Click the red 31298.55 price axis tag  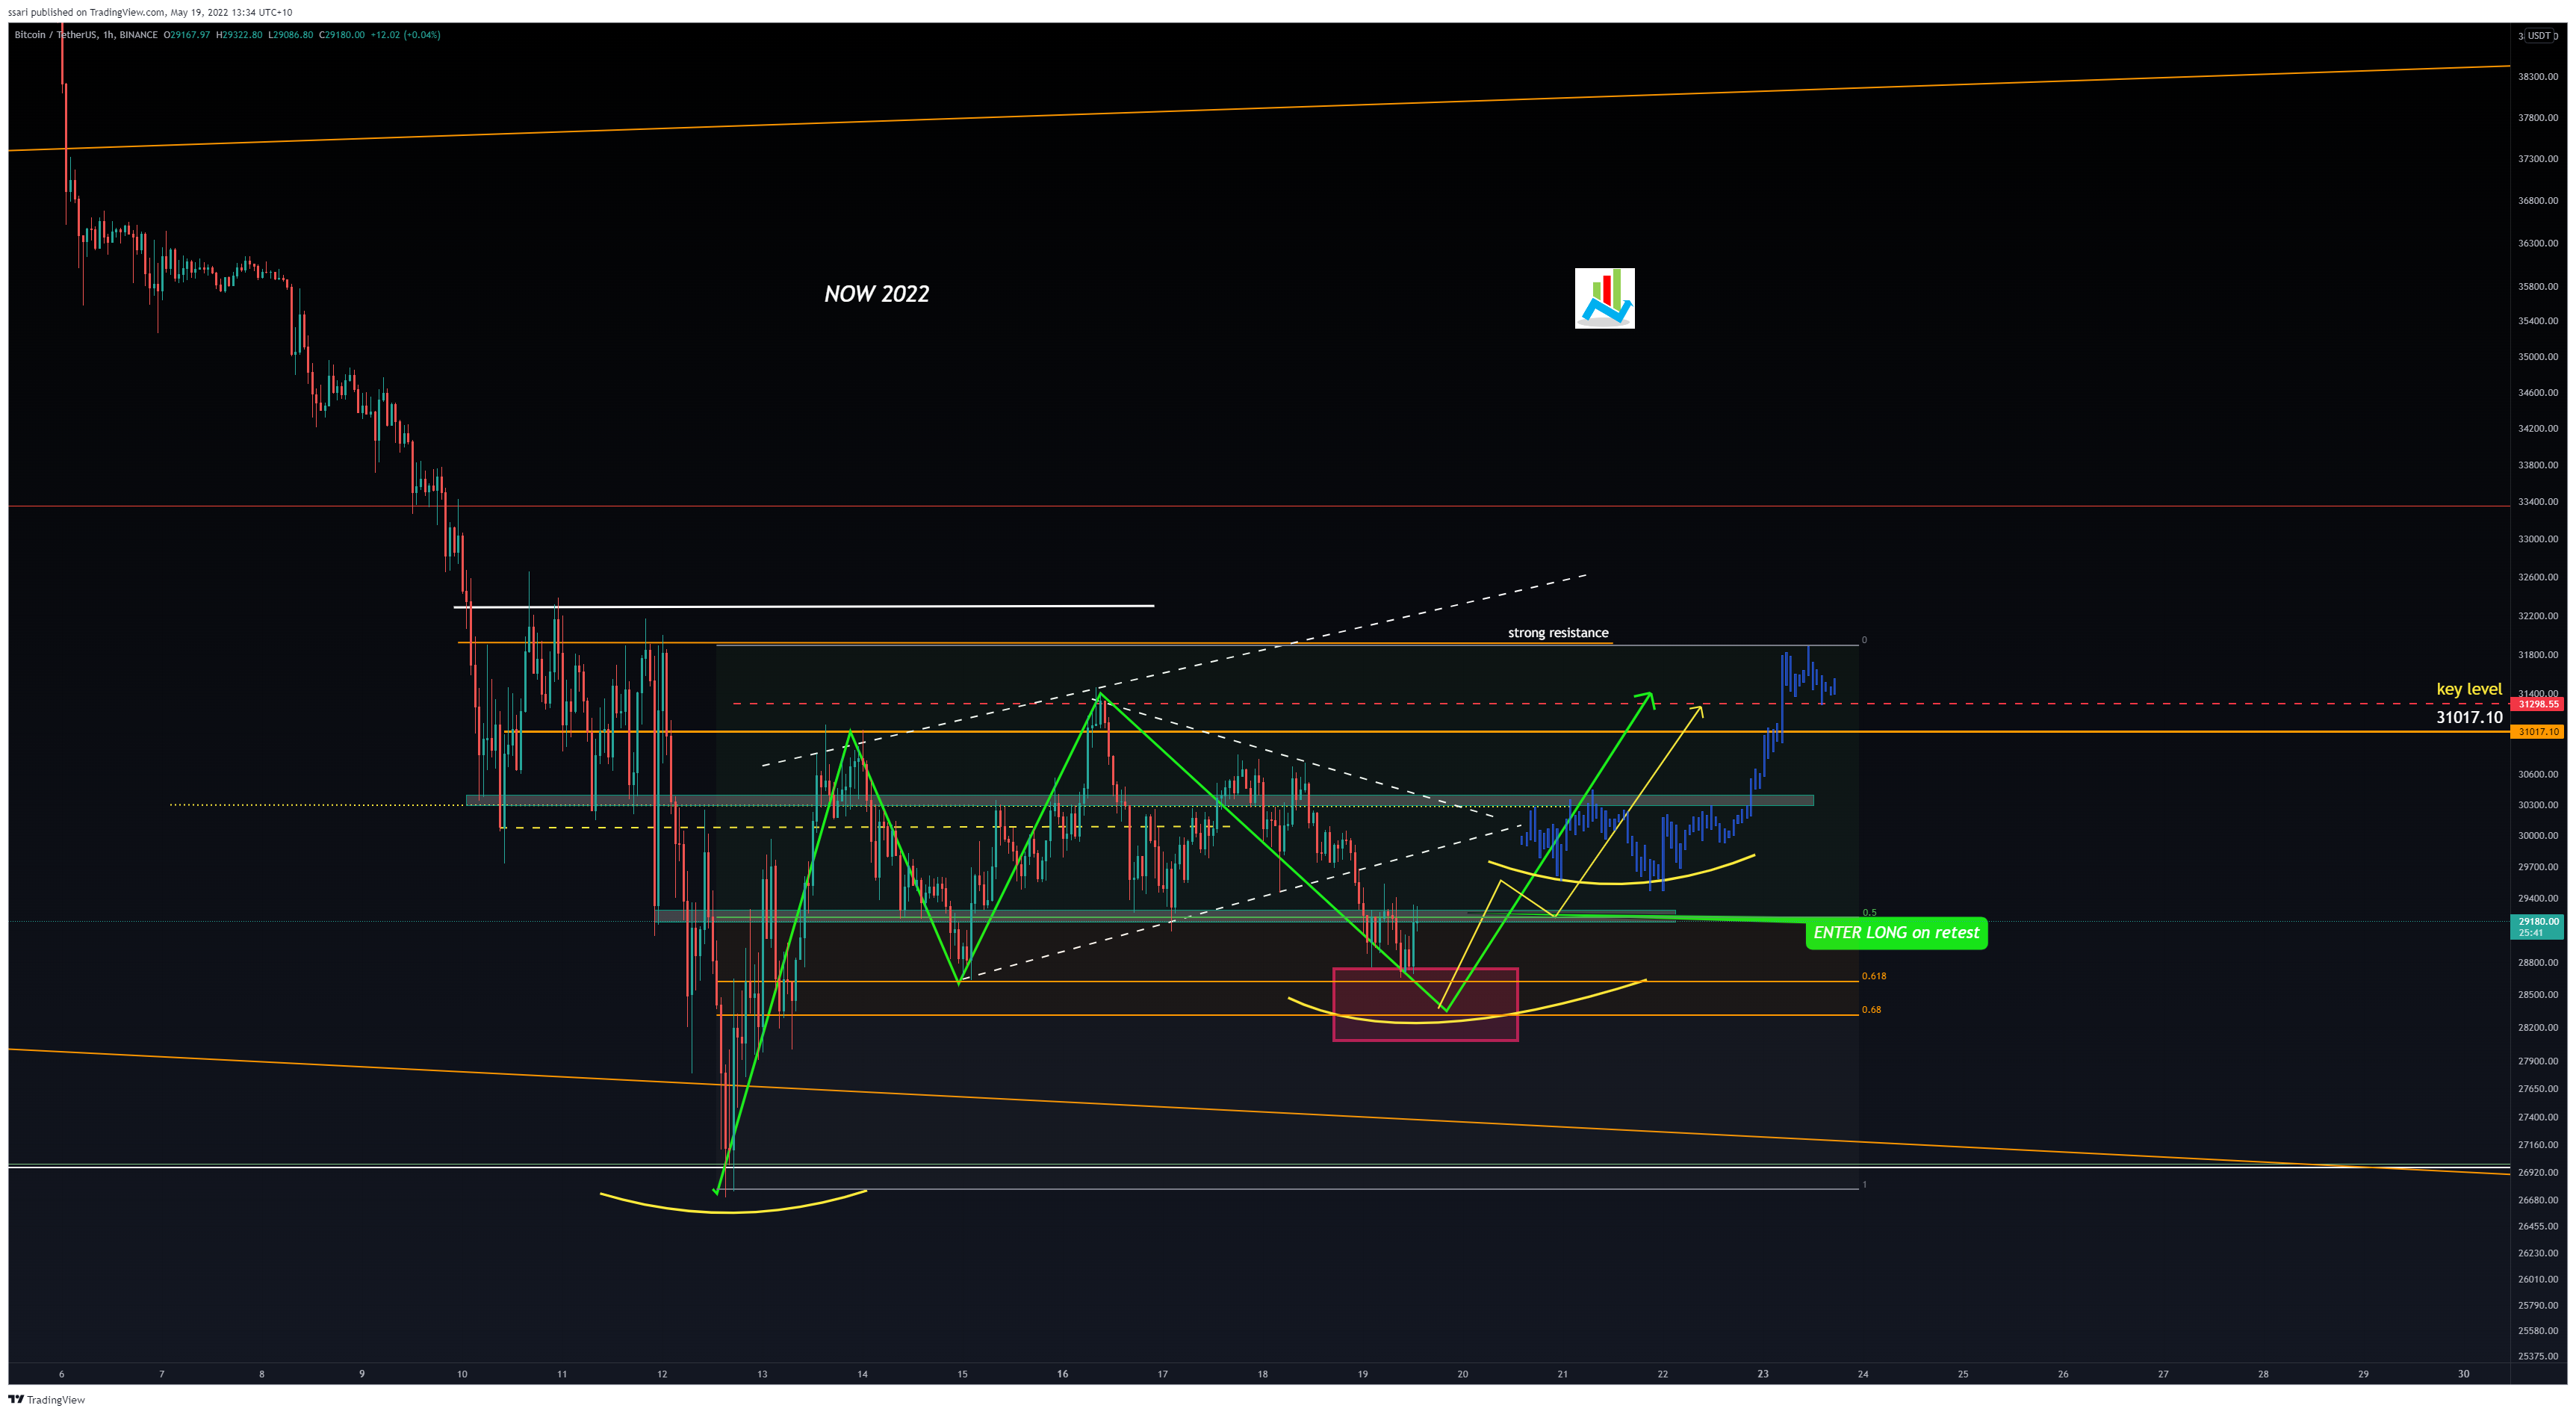click(2537, 704)
